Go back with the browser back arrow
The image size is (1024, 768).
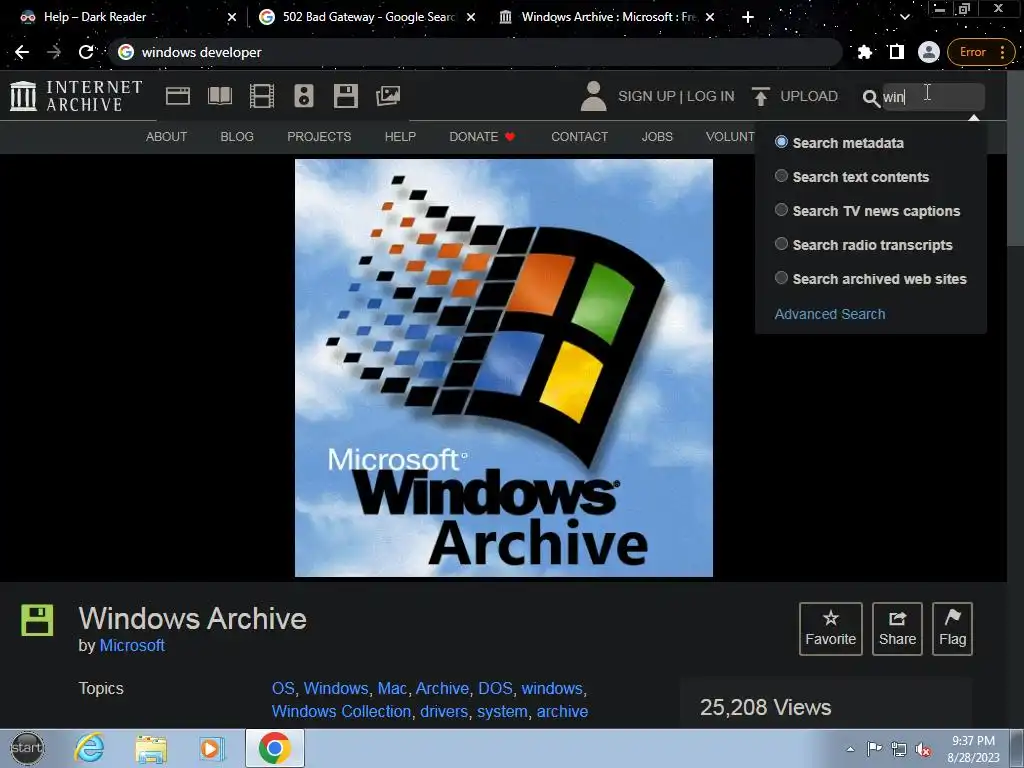point(22,52)
